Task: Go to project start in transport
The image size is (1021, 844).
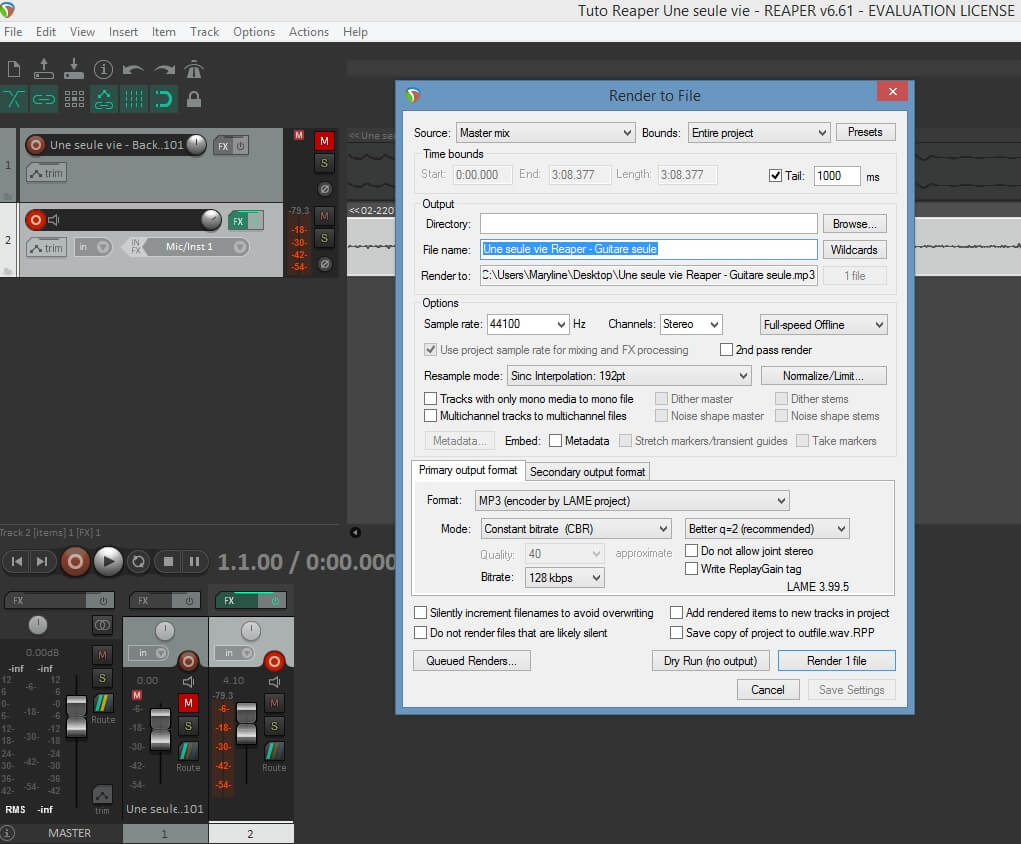Action: click(x=17, y=561)
